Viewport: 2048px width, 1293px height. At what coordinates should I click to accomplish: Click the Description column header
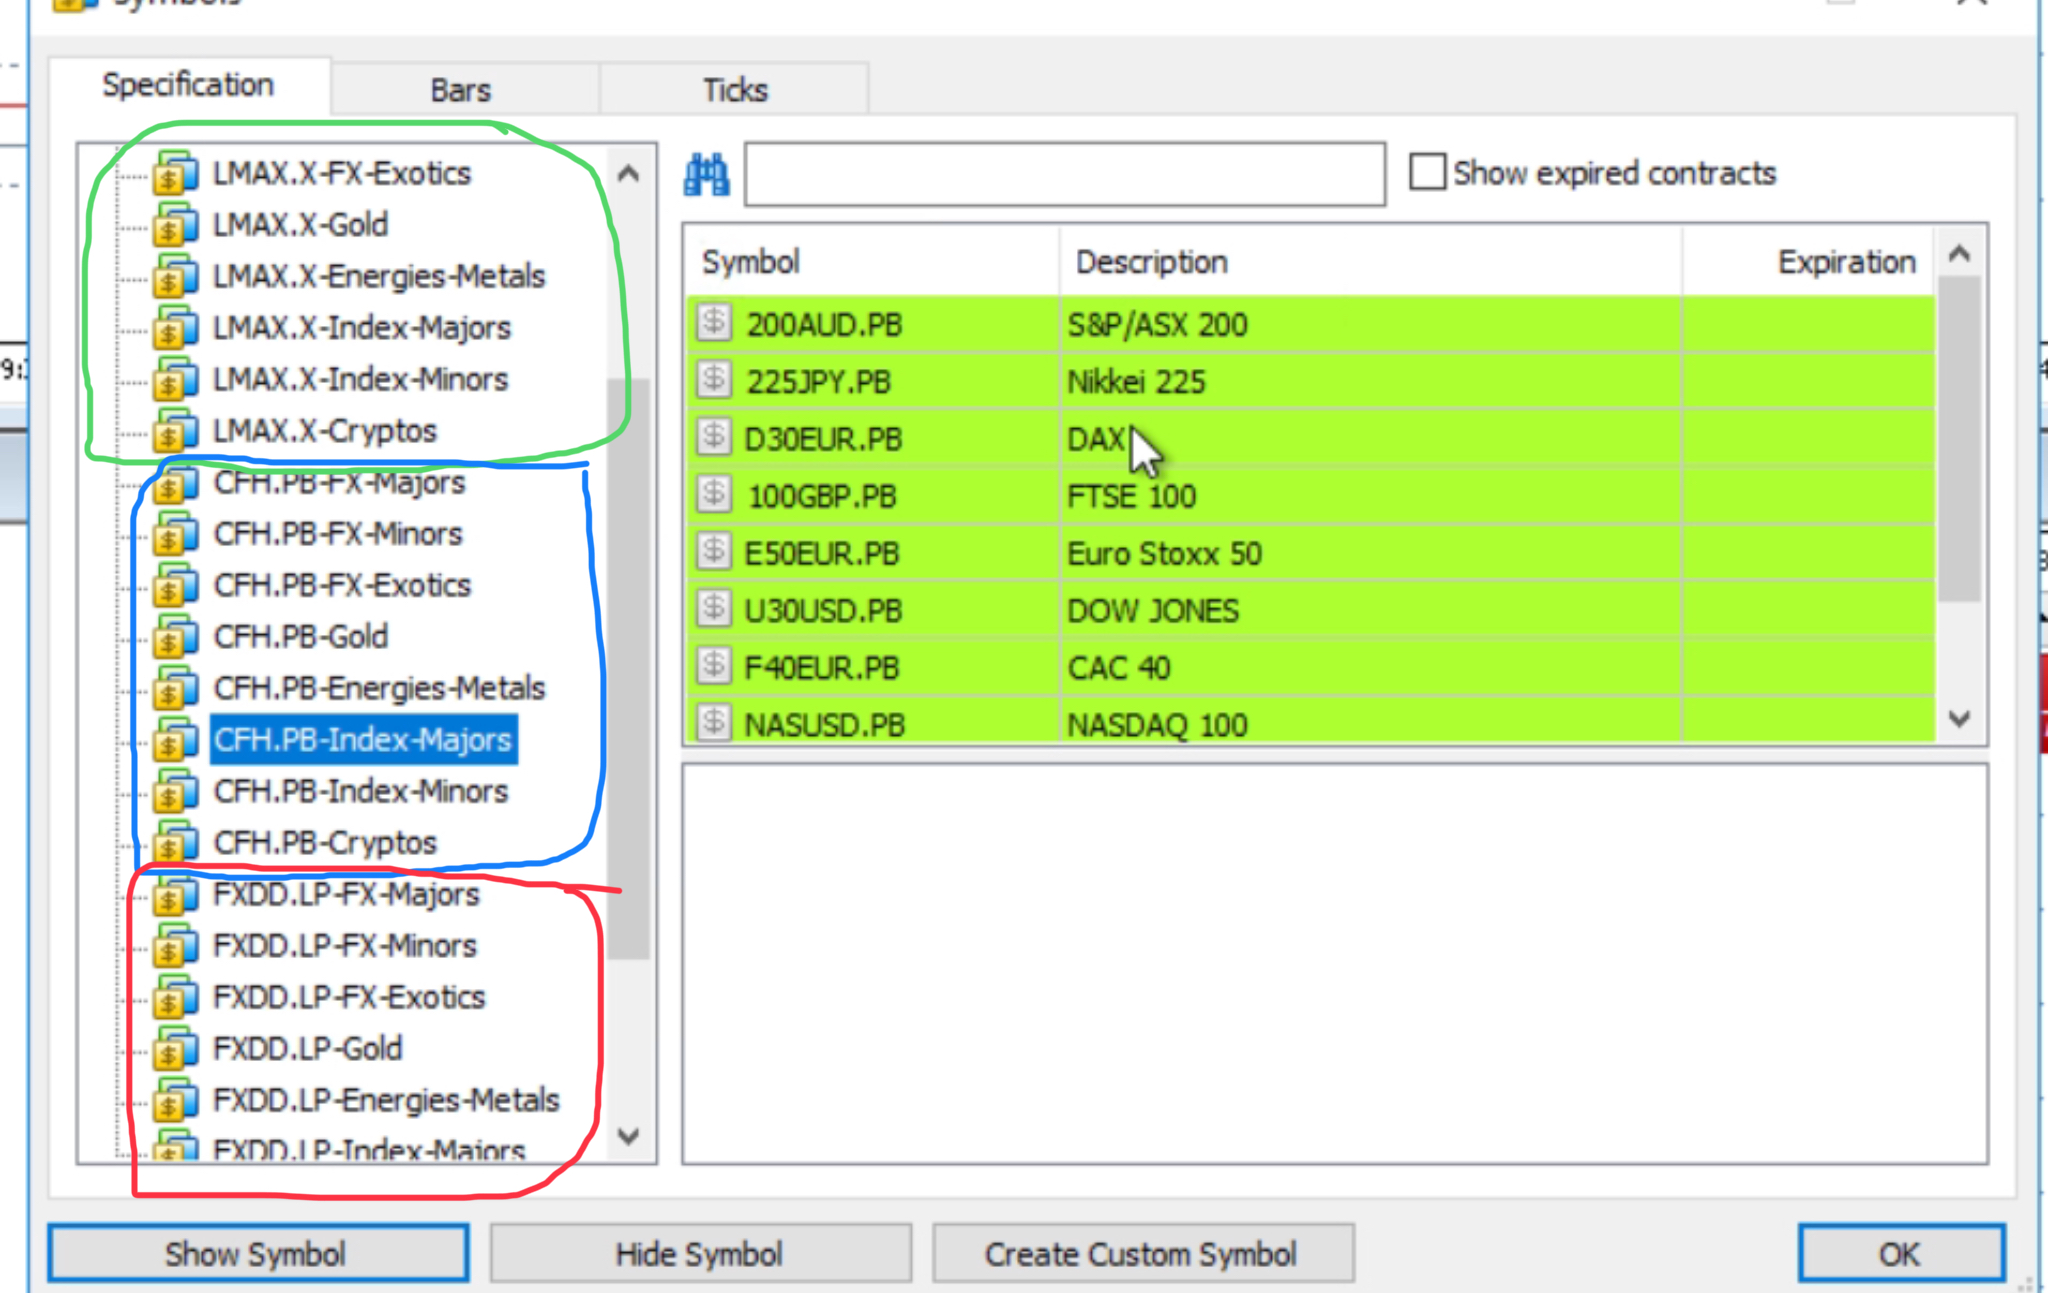(x=1371, y=262)
